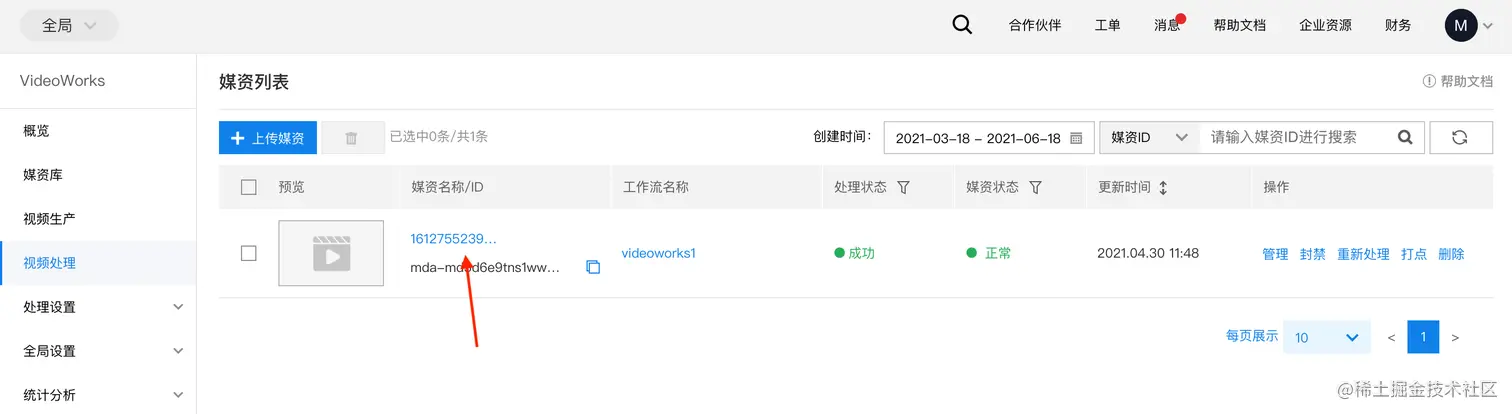Image resolution: width=1512 pixels, height=414 pixels.
Task: Click 已选中0条/共1条 selection count text
Action: pos(438,137)
